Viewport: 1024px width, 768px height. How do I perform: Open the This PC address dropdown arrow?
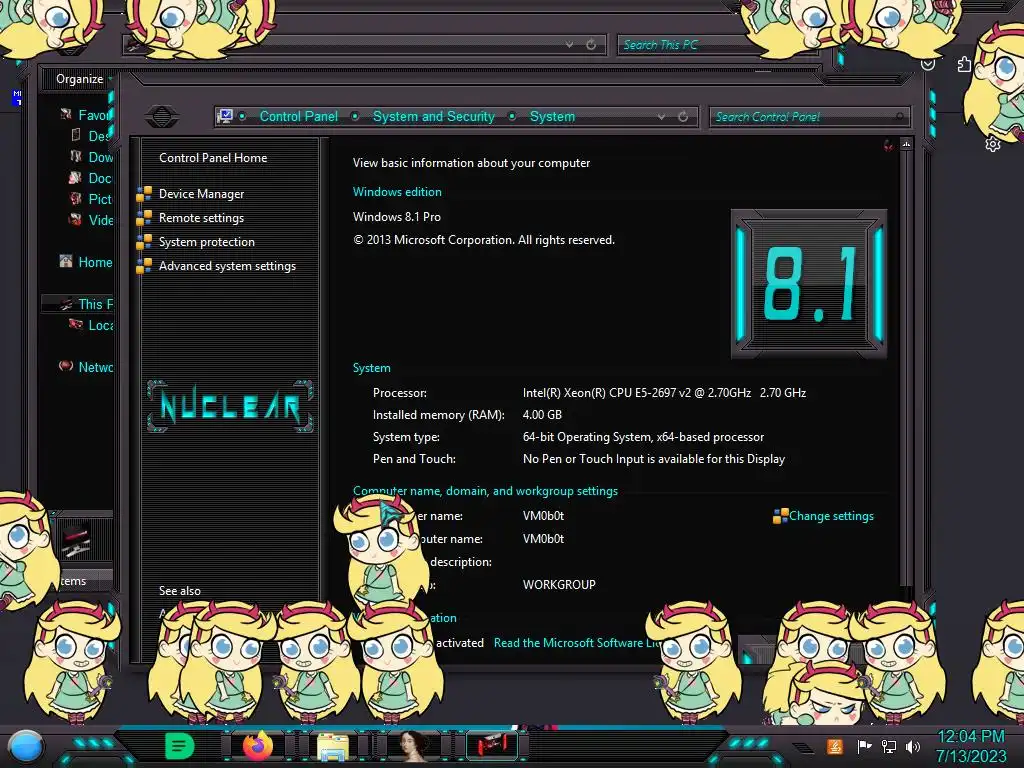[x=569, y=44]
